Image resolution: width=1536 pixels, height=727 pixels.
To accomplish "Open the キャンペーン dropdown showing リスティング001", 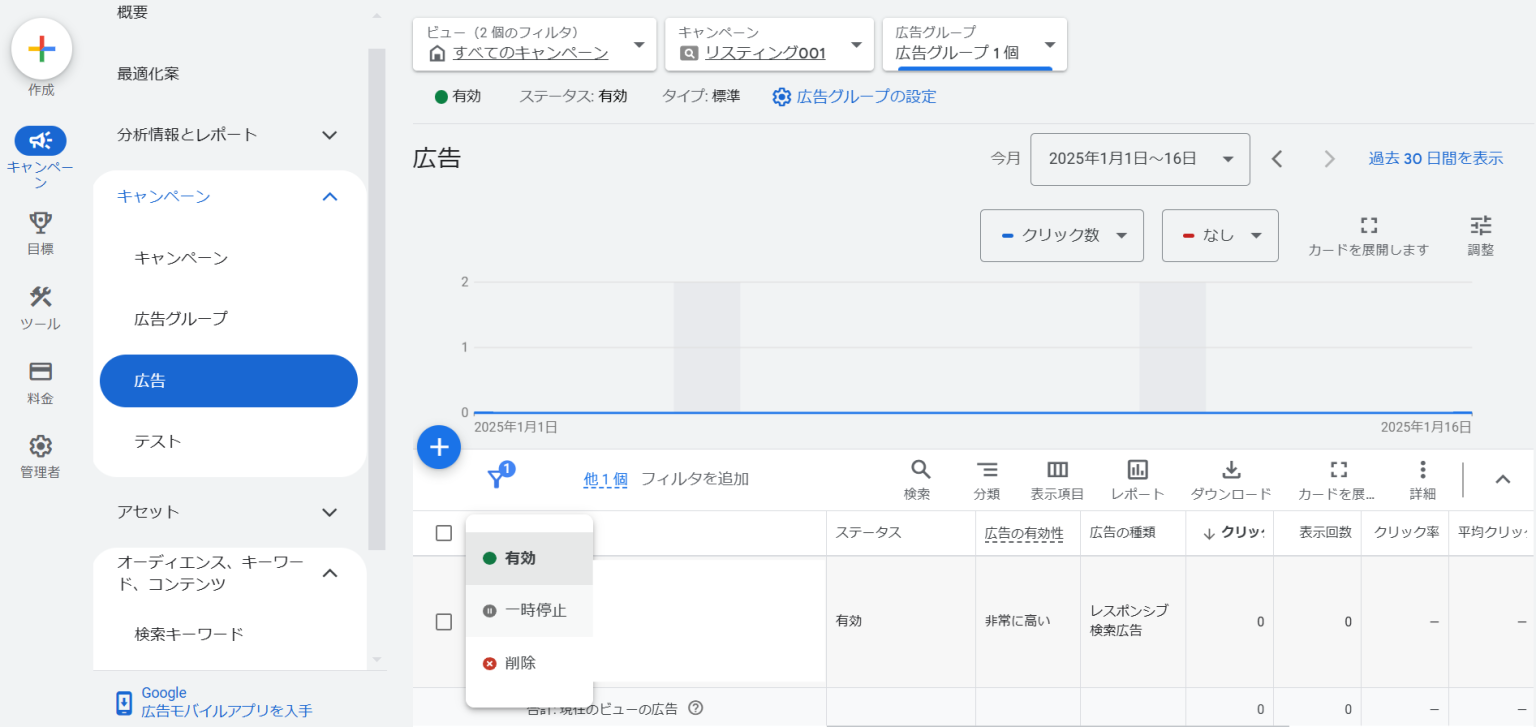I will tap(769, 44).
